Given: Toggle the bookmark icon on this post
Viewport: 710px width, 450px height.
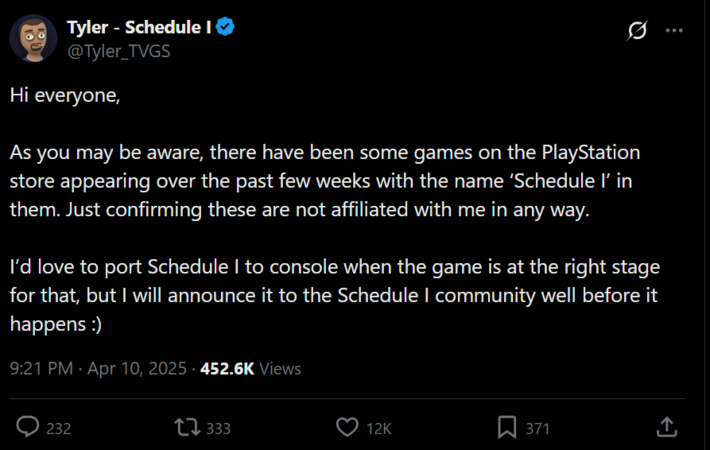Looking at the screenshot, I should (x=507, y=428).
